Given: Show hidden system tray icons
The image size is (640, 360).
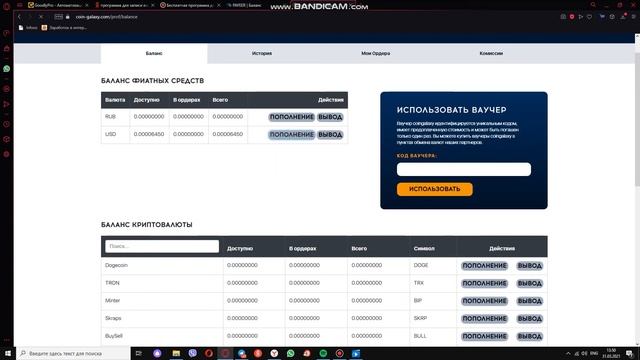Looking at the screenshot, I should click(568, 353).
